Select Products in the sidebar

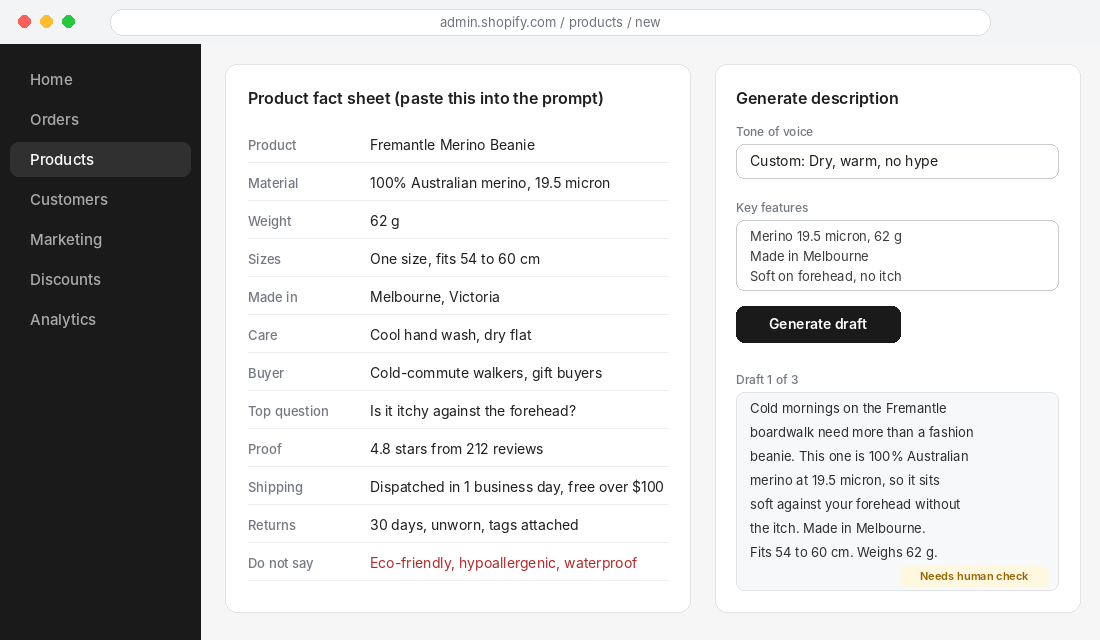coord(100,159)
